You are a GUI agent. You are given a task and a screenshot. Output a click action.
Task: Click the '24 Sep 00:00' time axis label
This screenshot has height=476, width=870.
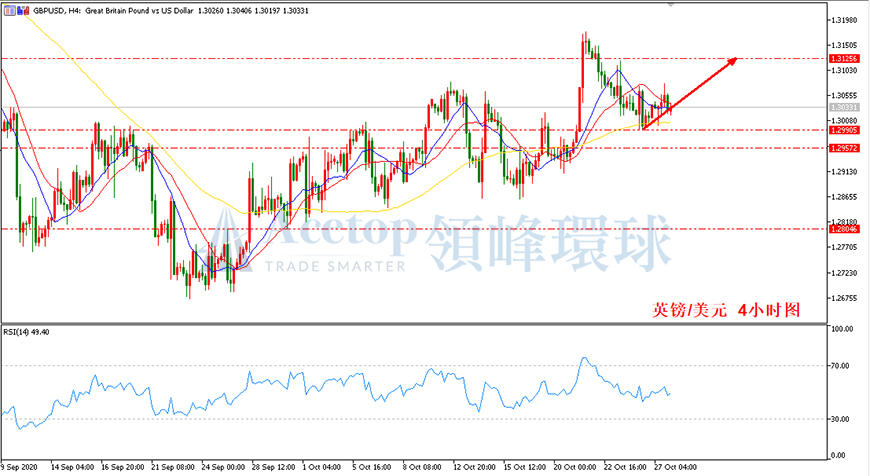(223, 467)
